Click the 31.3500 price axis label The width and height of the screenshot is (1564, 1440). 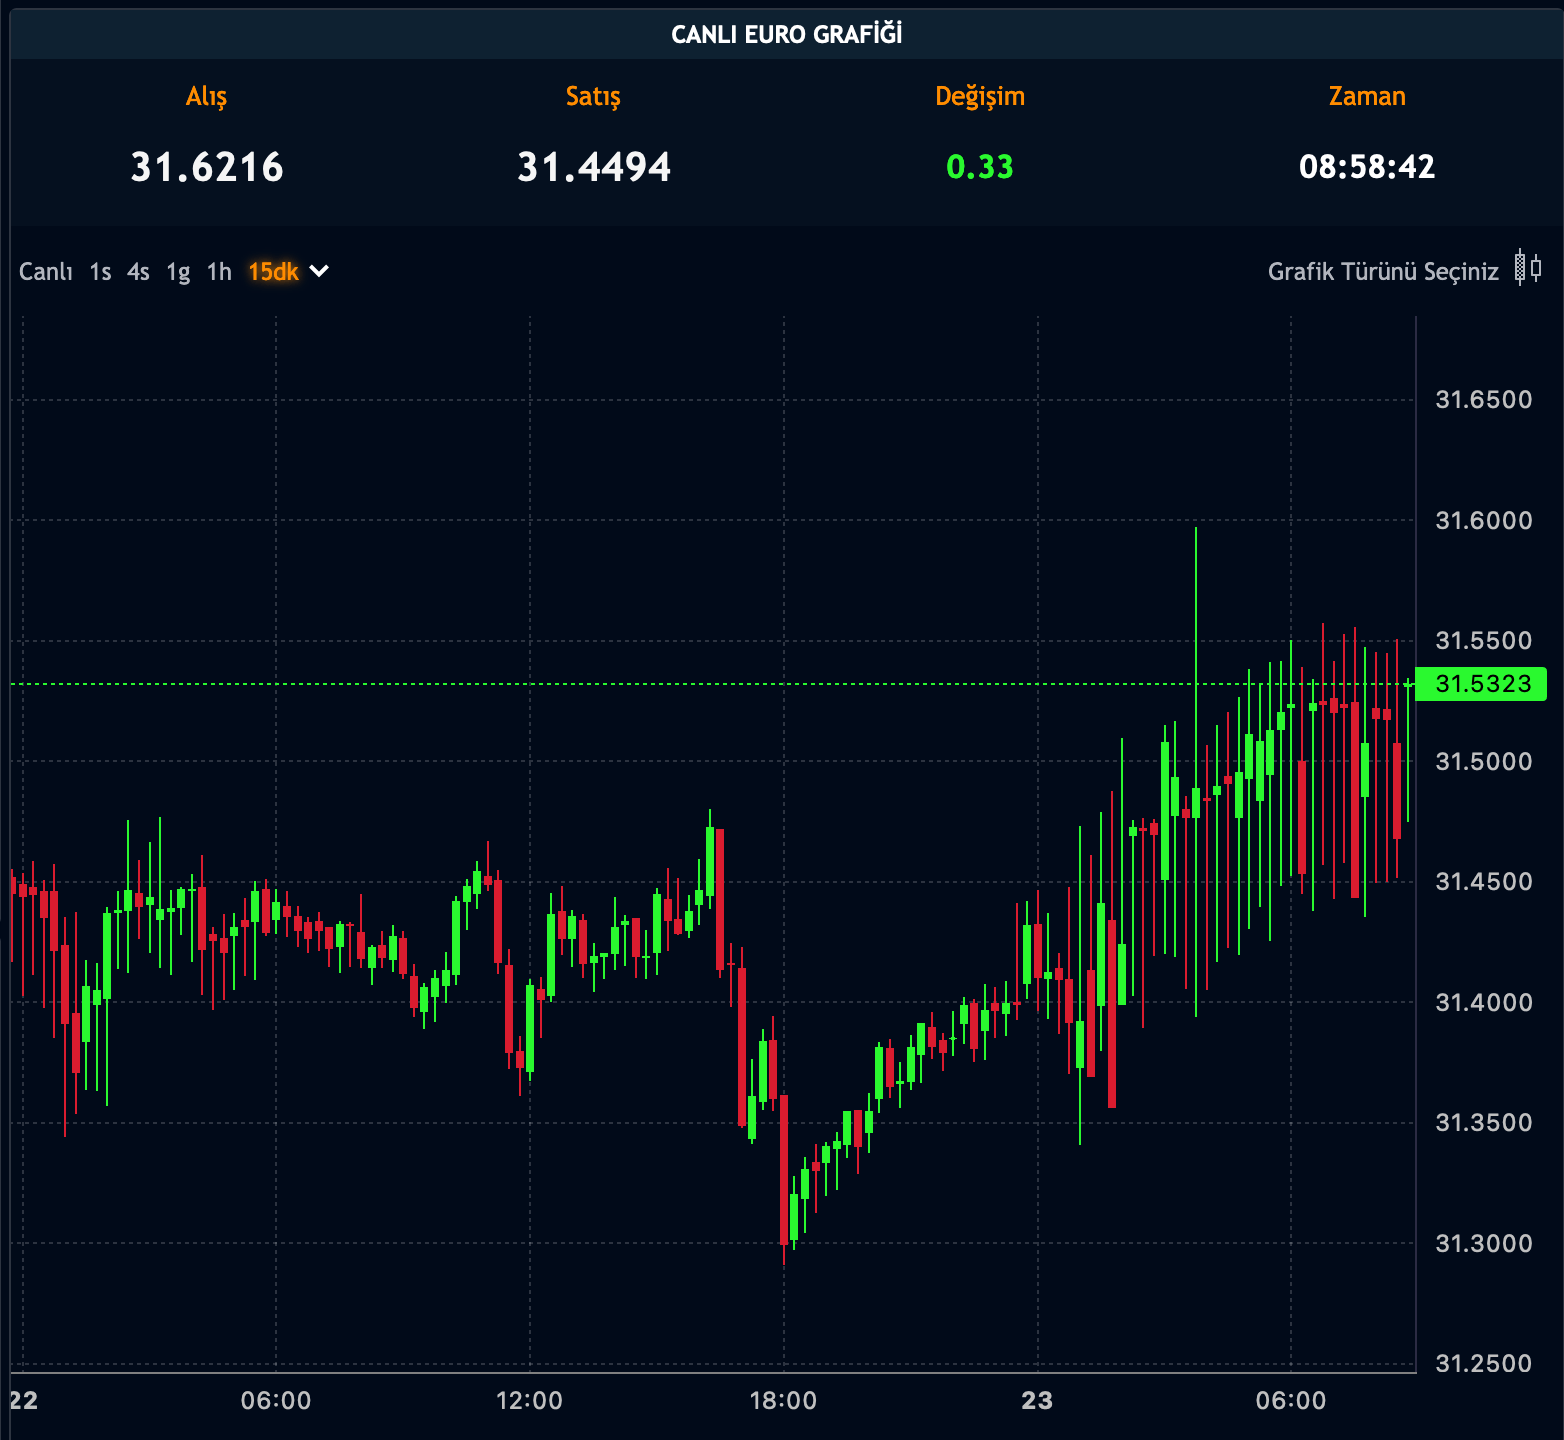(x=1484, y=1123)
